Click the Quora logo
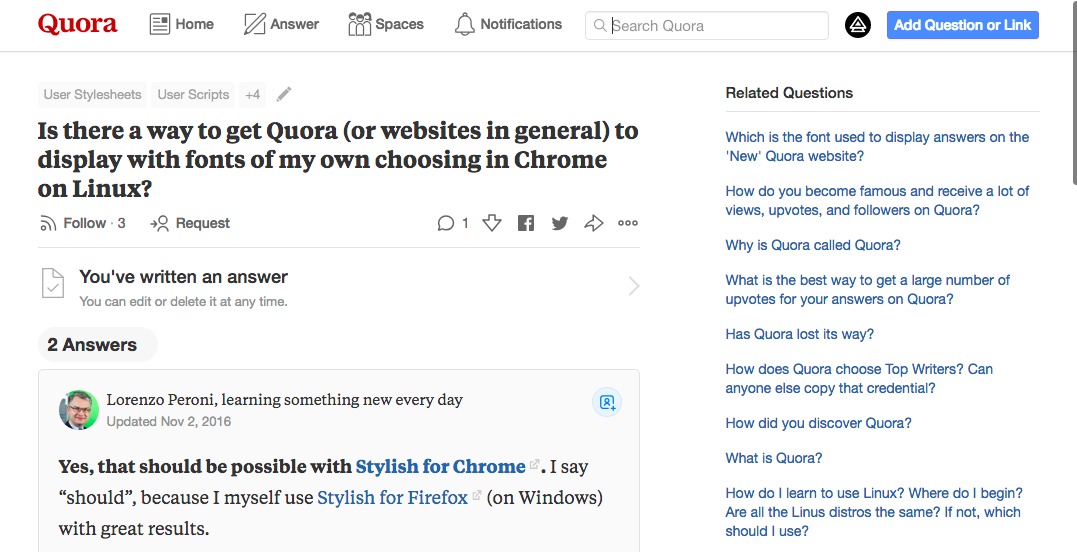 [x=77, y=24]
